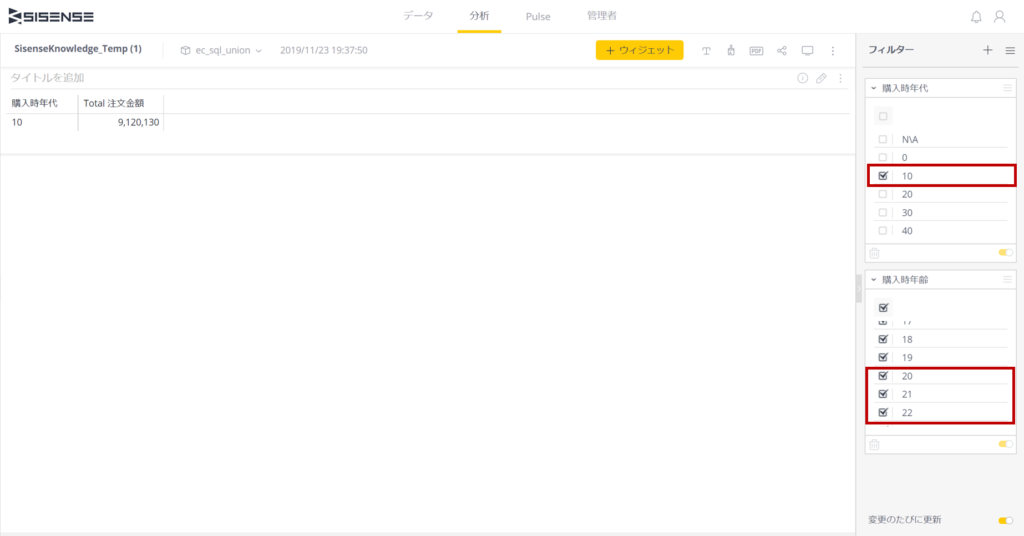Open the user profile menu
Viewport: 1024px width, 536px height.
[999, 17]
